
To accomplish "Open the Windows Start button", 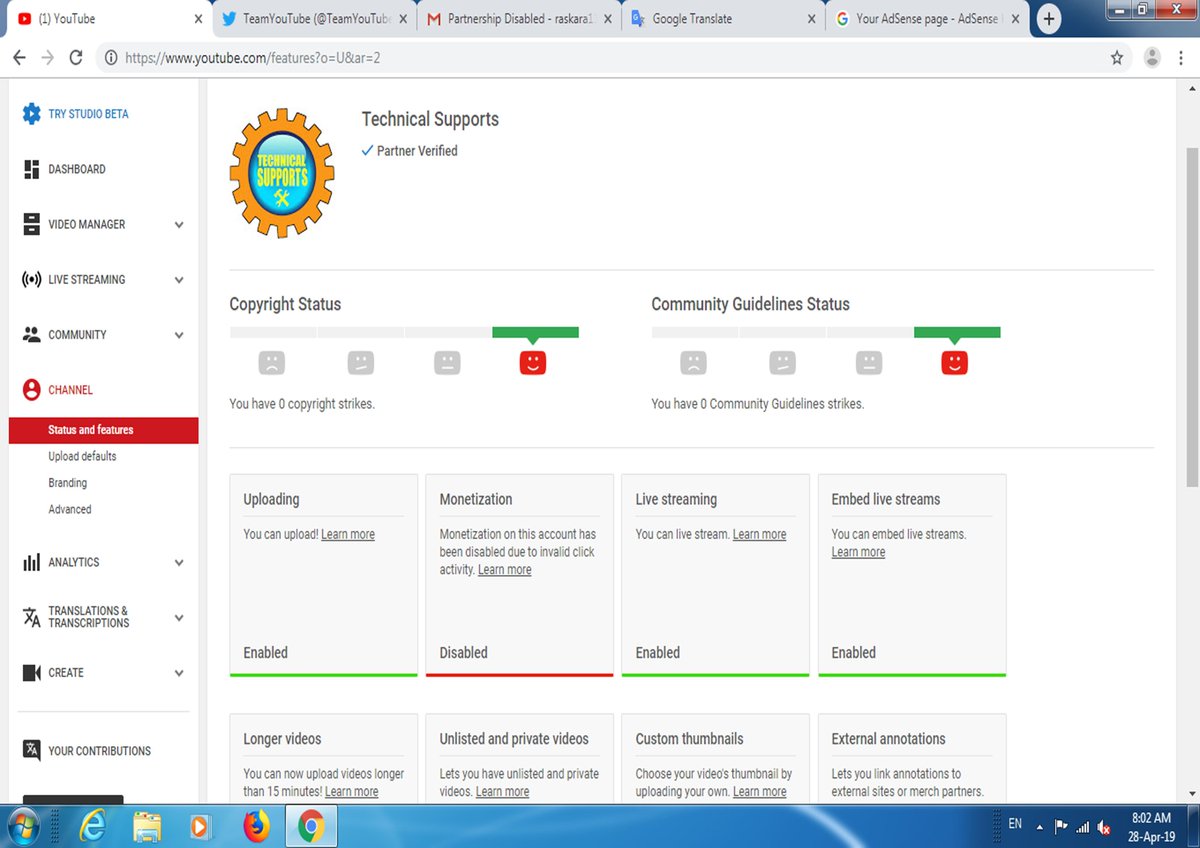I will (x=23, y=826).
